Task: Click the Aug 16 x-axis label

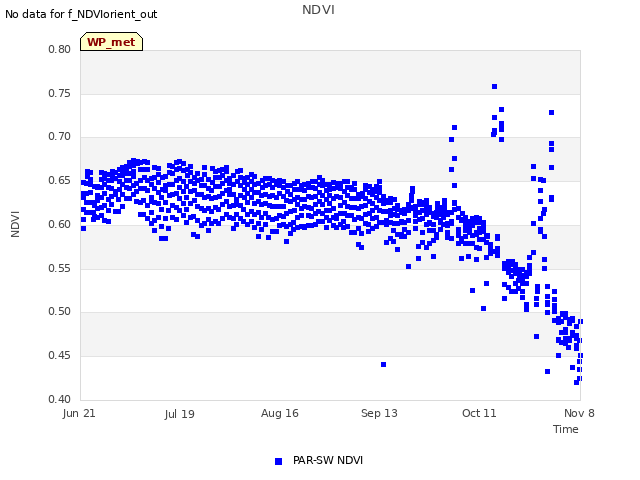Action: click(280, 413)
